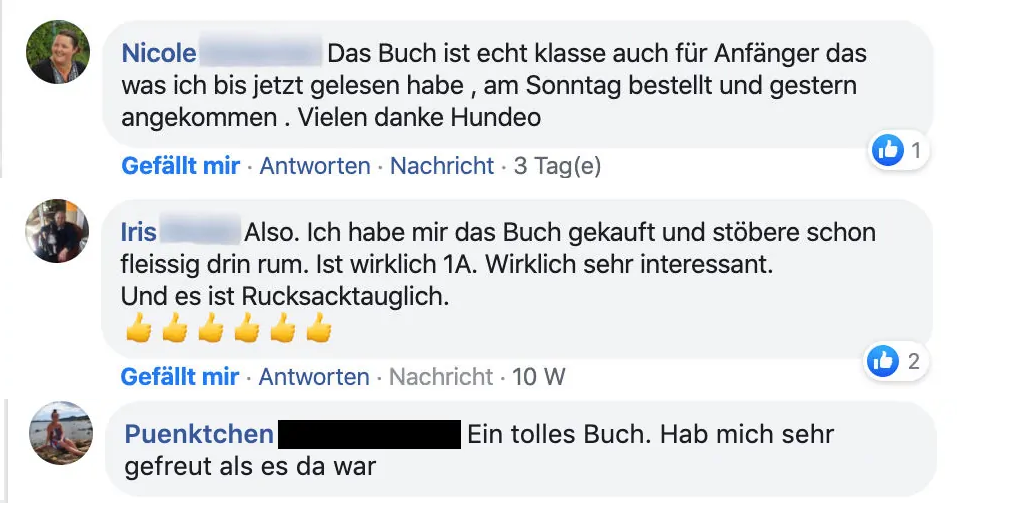Visit Puenktchen's profile via the name link
Image resolution: width=1010 pixels, height=512 pixels.
click(x=199, y=434)
